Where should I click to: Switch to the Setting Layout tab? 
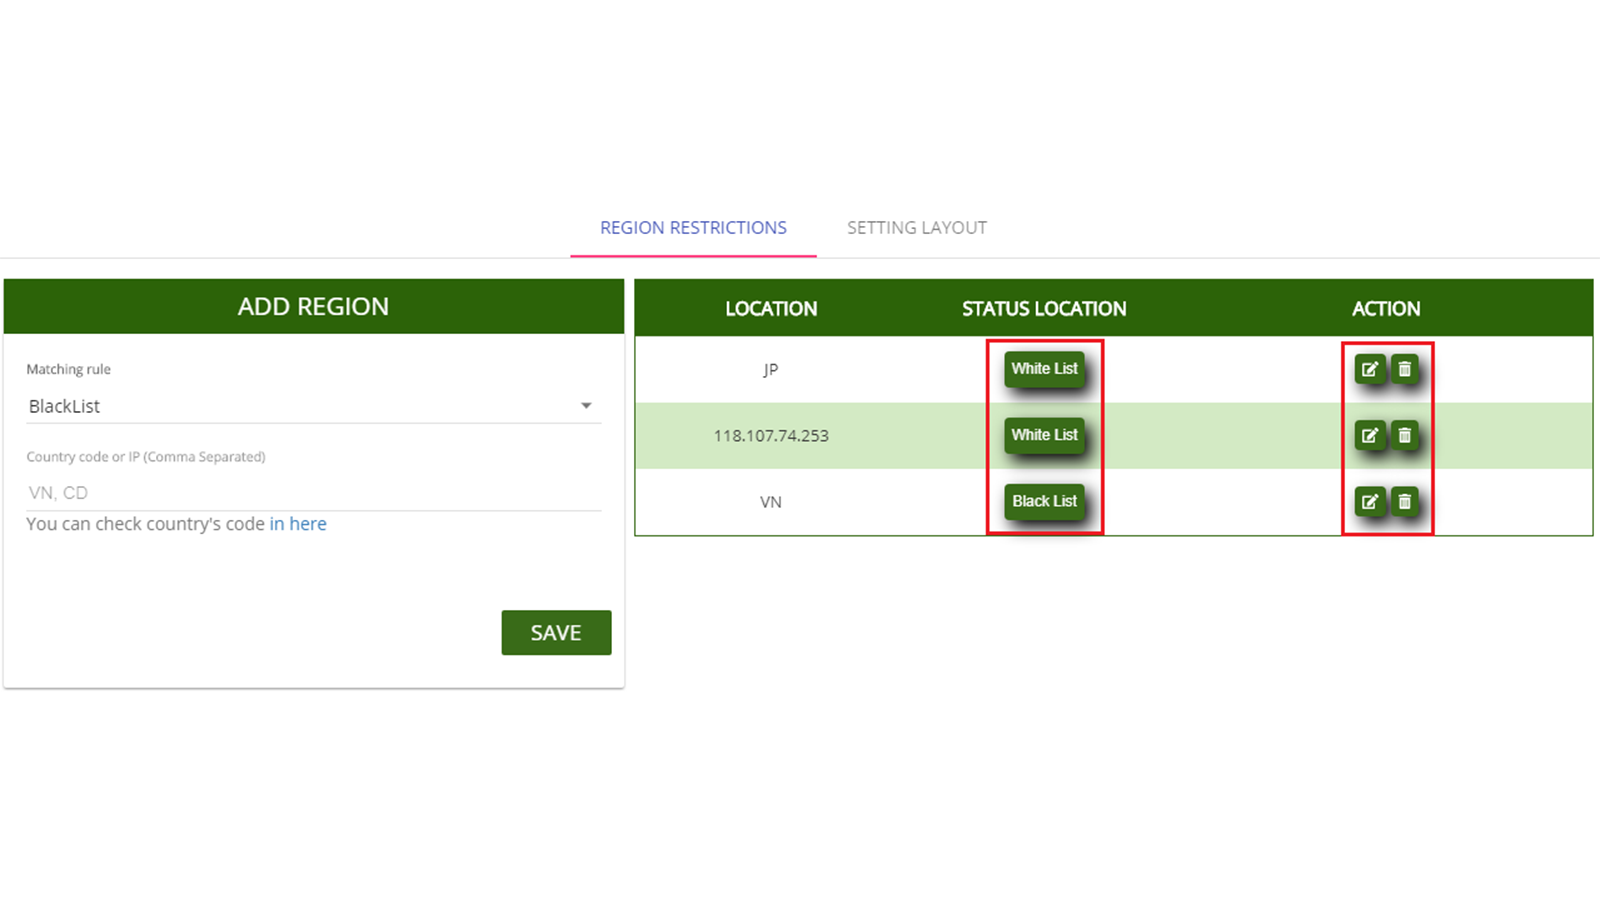[916, 228]
